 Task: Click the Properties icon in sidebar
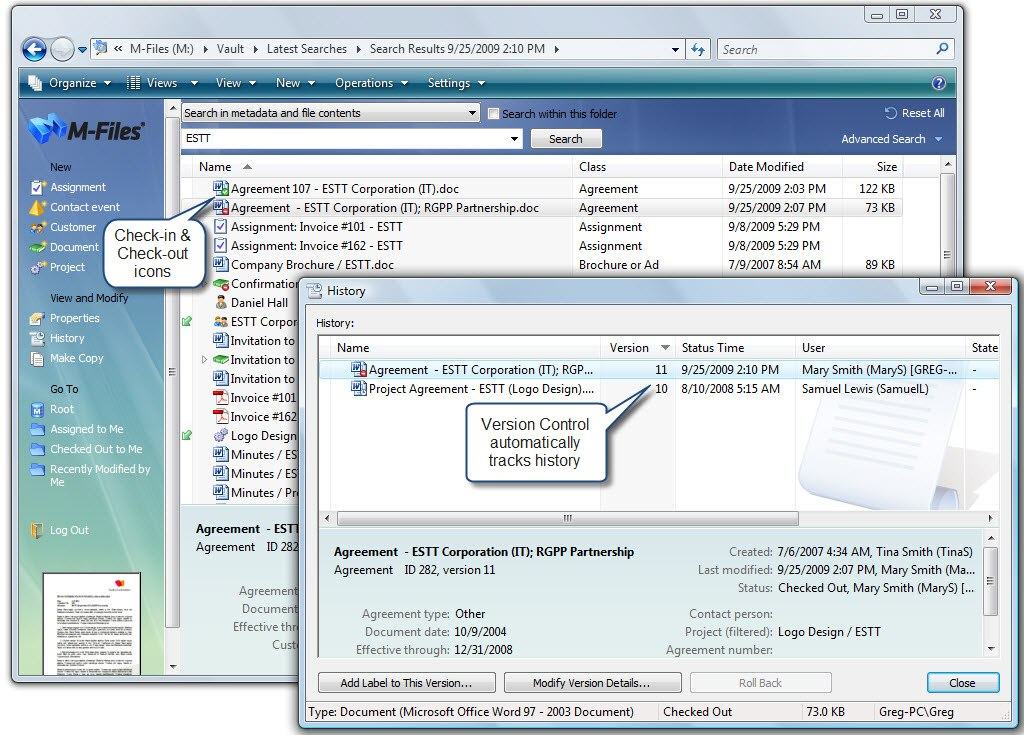coord(37,318)
